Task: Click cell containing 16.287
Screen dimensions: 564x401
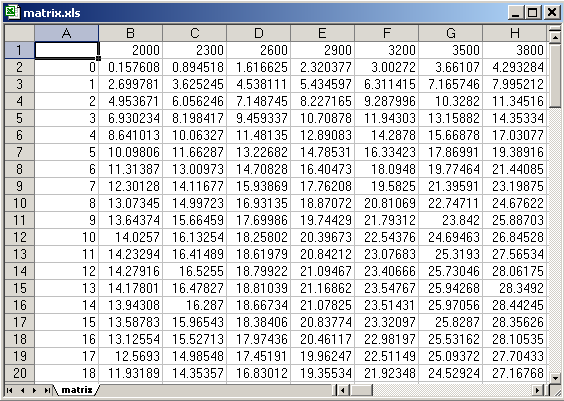Action: pyautogui.click(x=195, y=305)
